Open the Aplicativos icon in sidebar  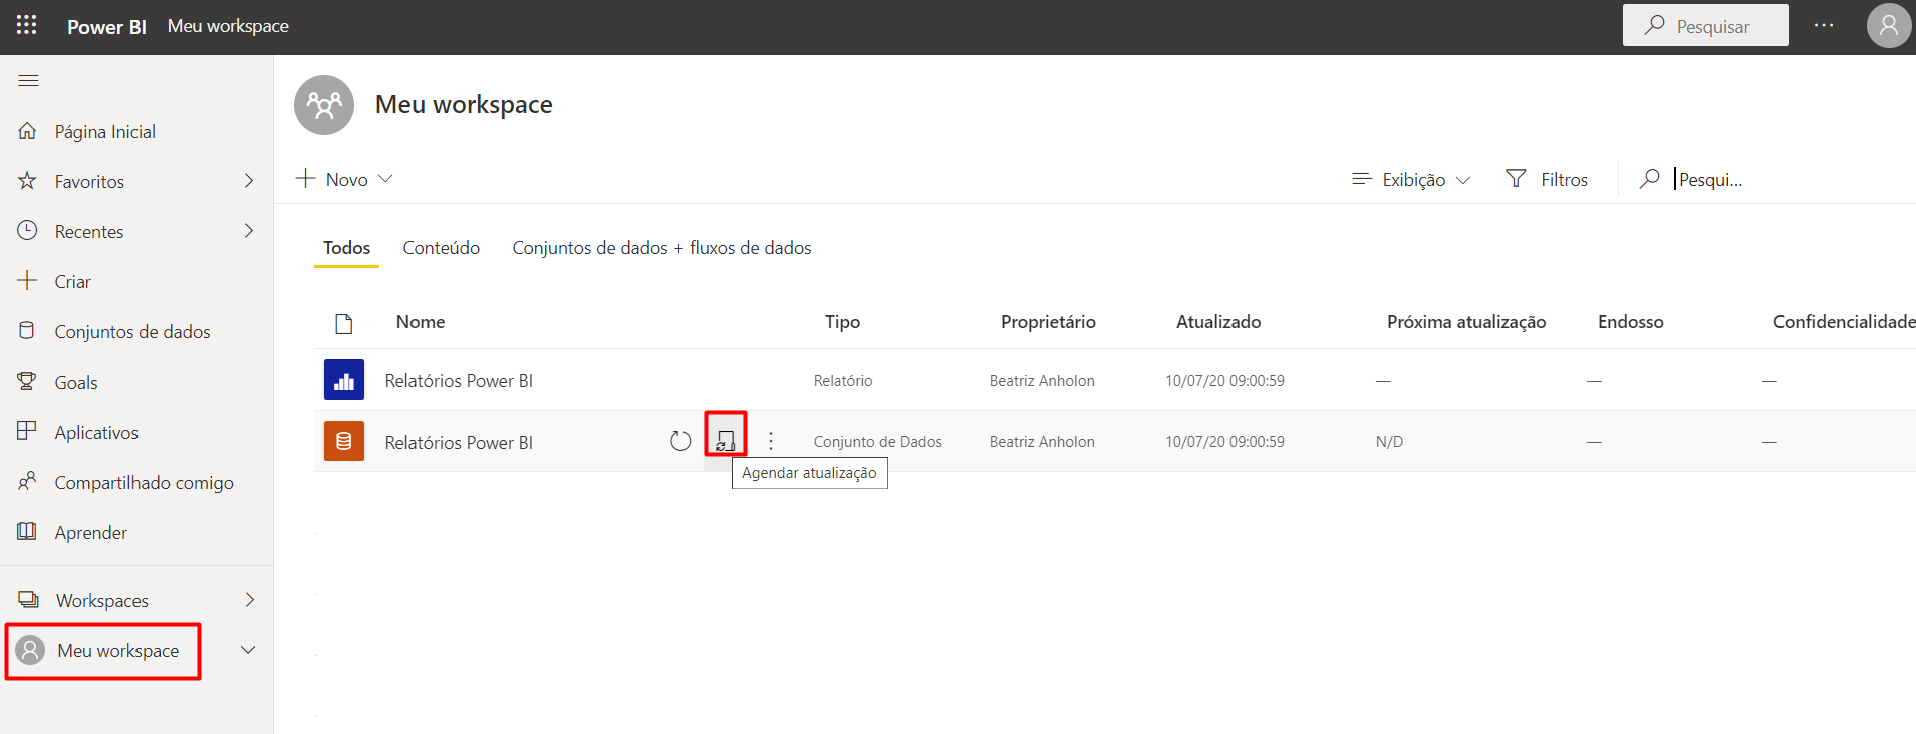(x=28, y=432)
